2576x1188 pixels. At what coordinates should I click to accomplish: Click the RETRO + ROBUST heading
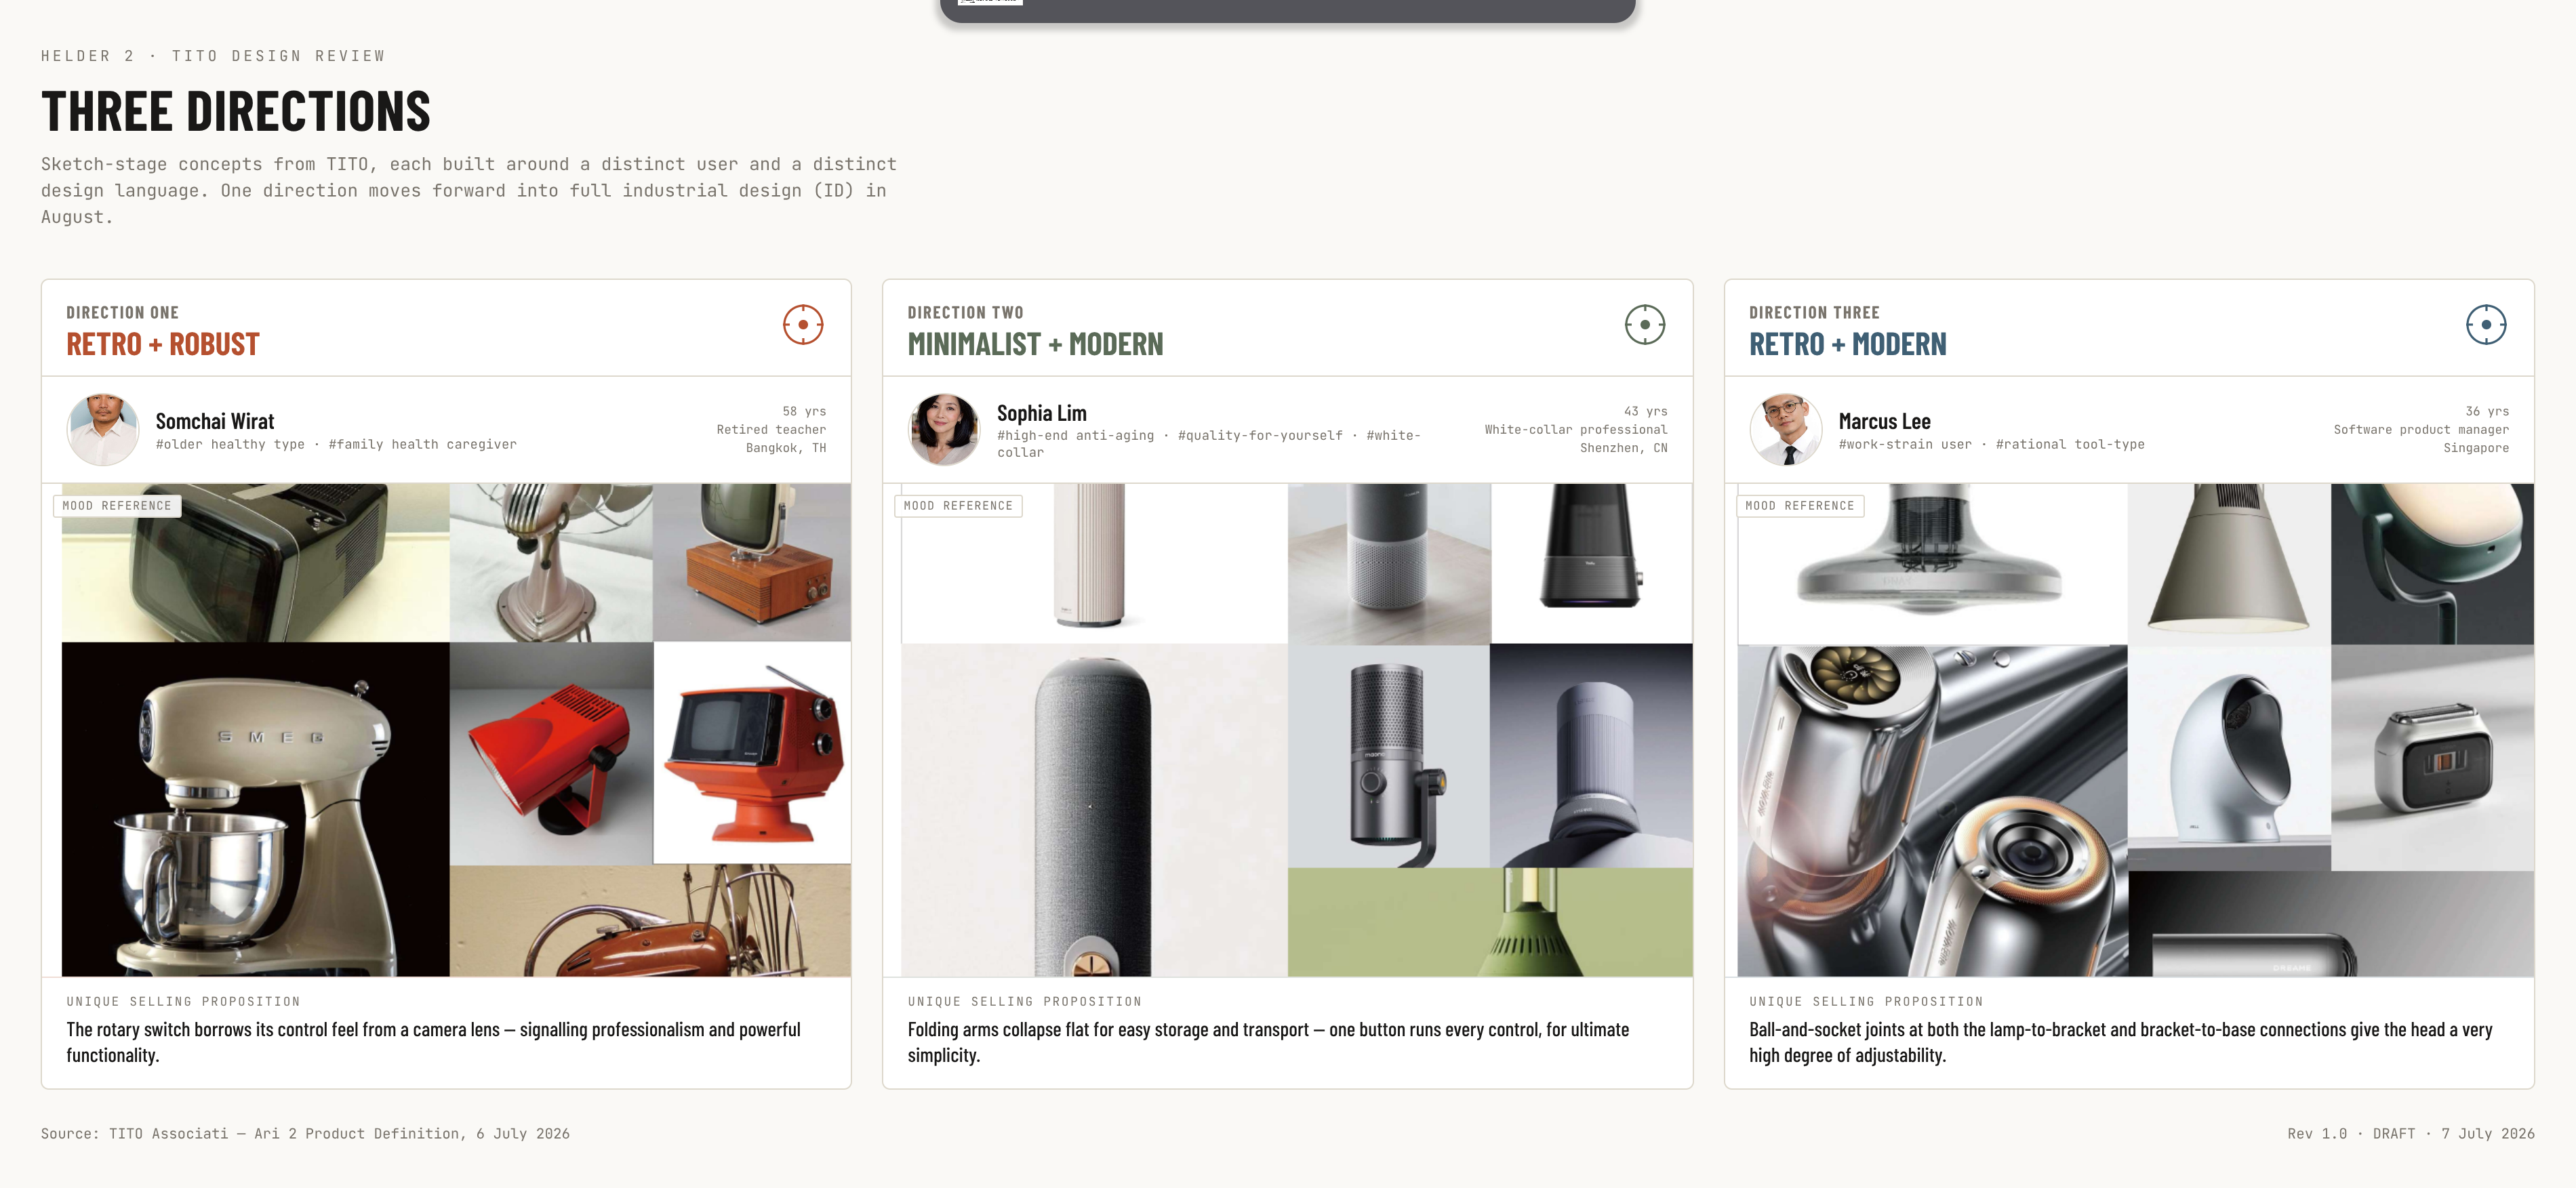163,344
